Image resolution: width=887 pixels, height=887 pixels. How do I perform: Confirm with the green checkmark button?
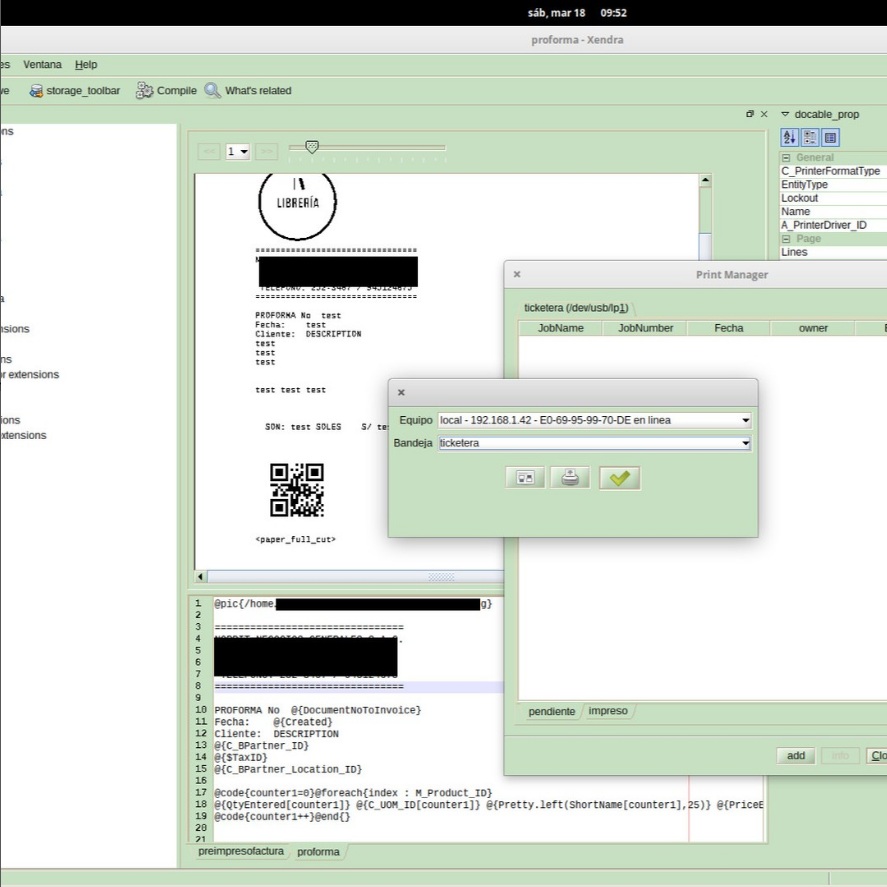tap(618, 478)
